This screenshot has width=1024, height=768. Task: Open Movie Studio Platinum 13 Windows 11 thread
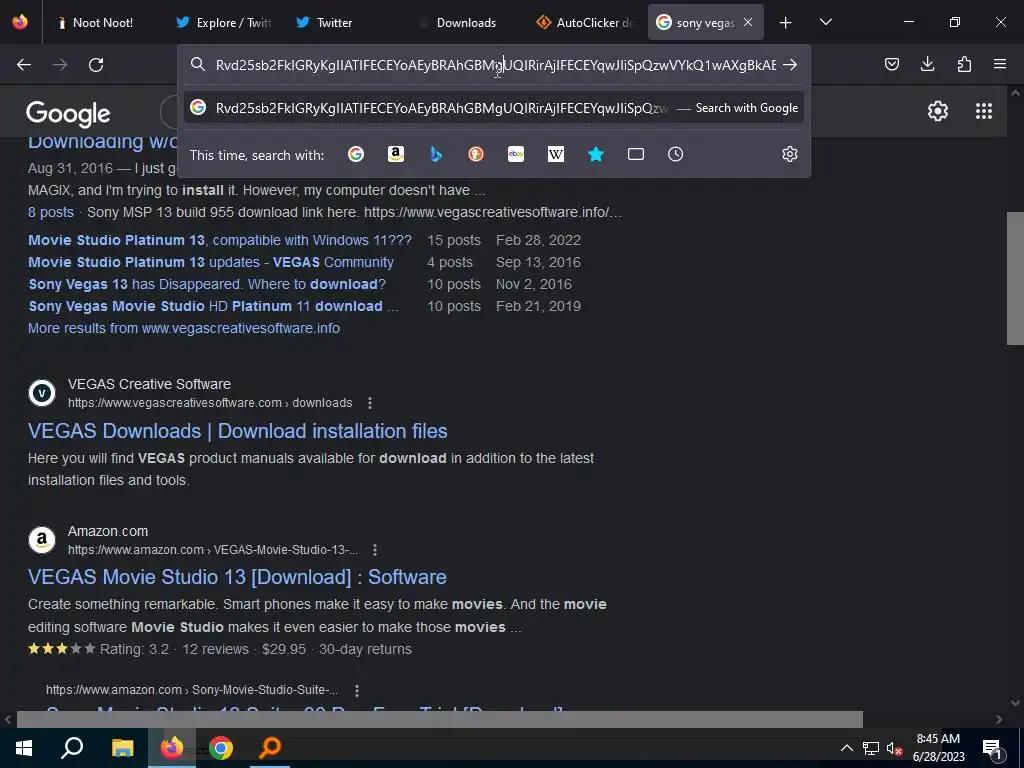pyautogui.click(x=220, y=240)
